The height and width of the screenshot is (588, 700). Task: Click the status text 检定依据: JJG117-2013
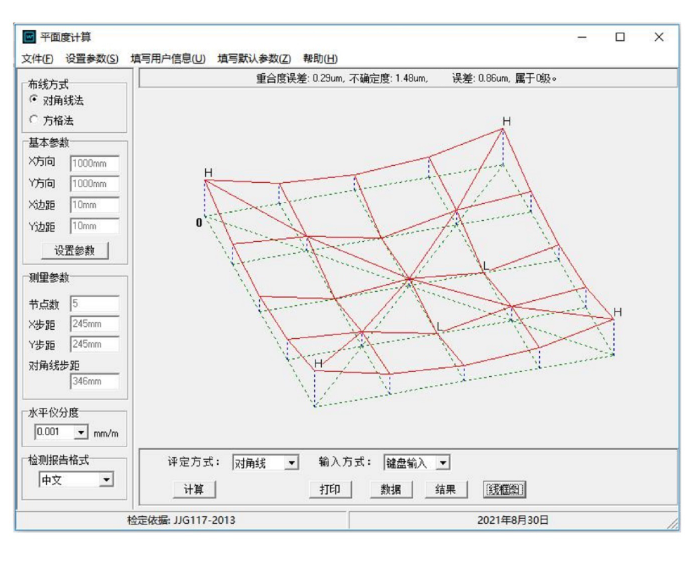pos(181,520)
